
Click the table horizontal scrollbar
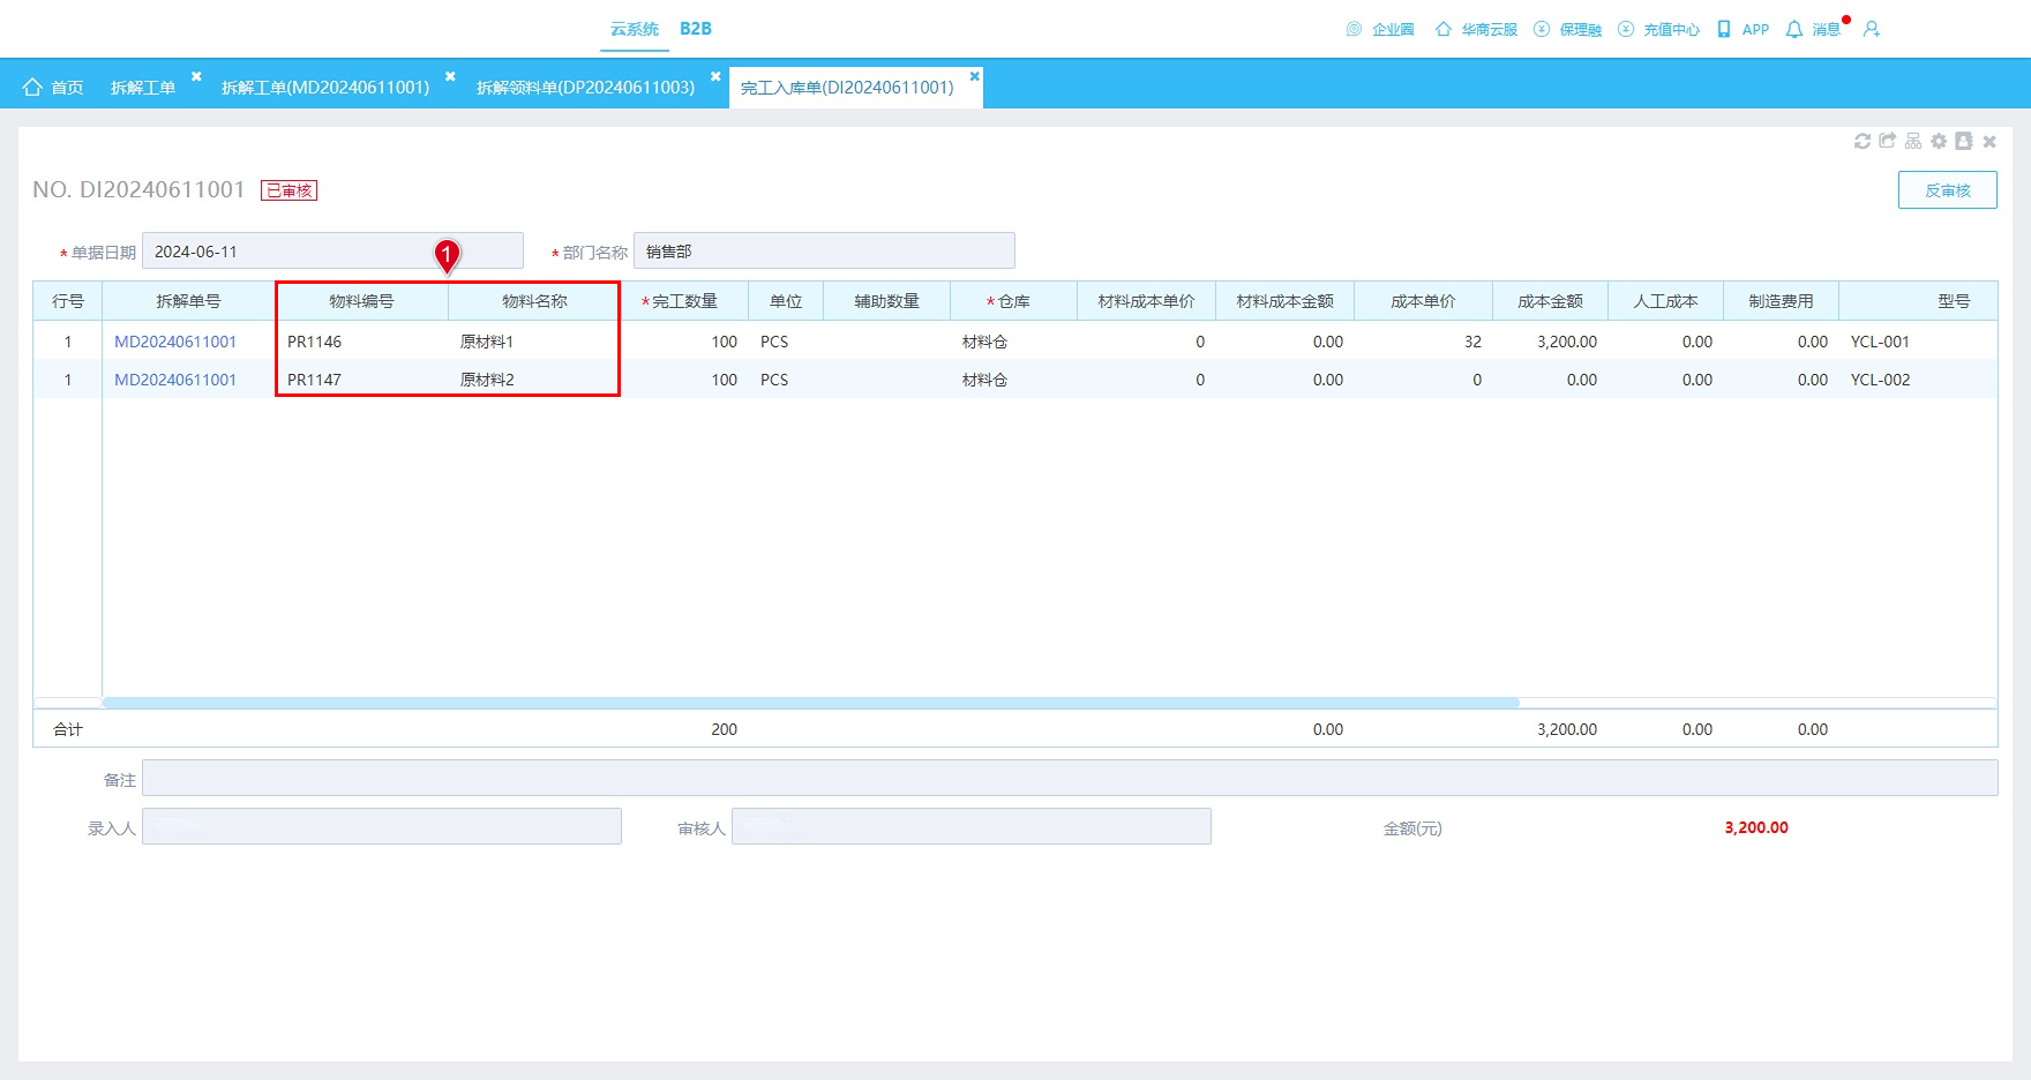(x=811, y=703)
